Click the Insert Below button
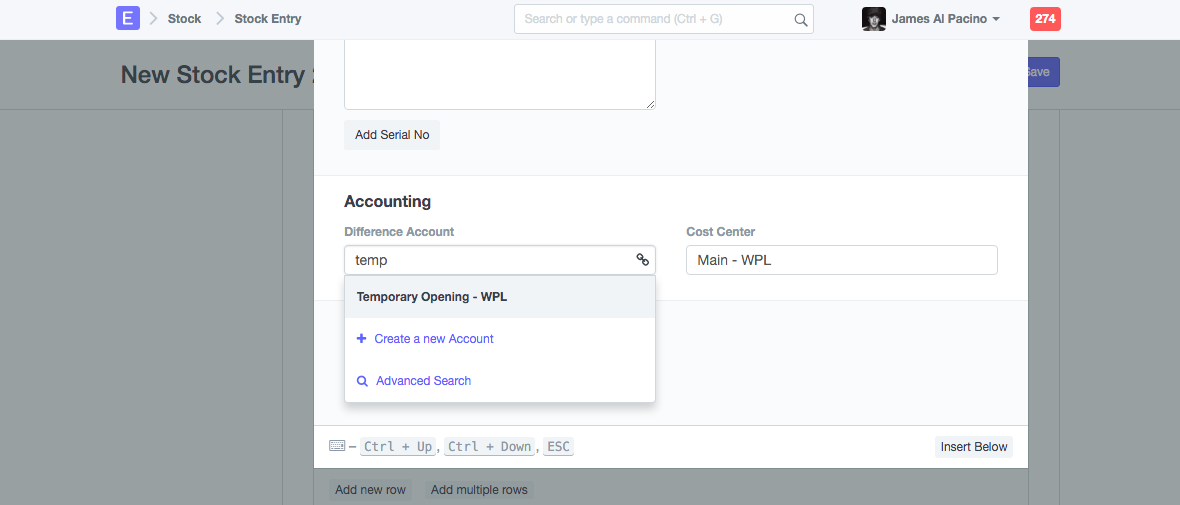 (x=973, y=447)
